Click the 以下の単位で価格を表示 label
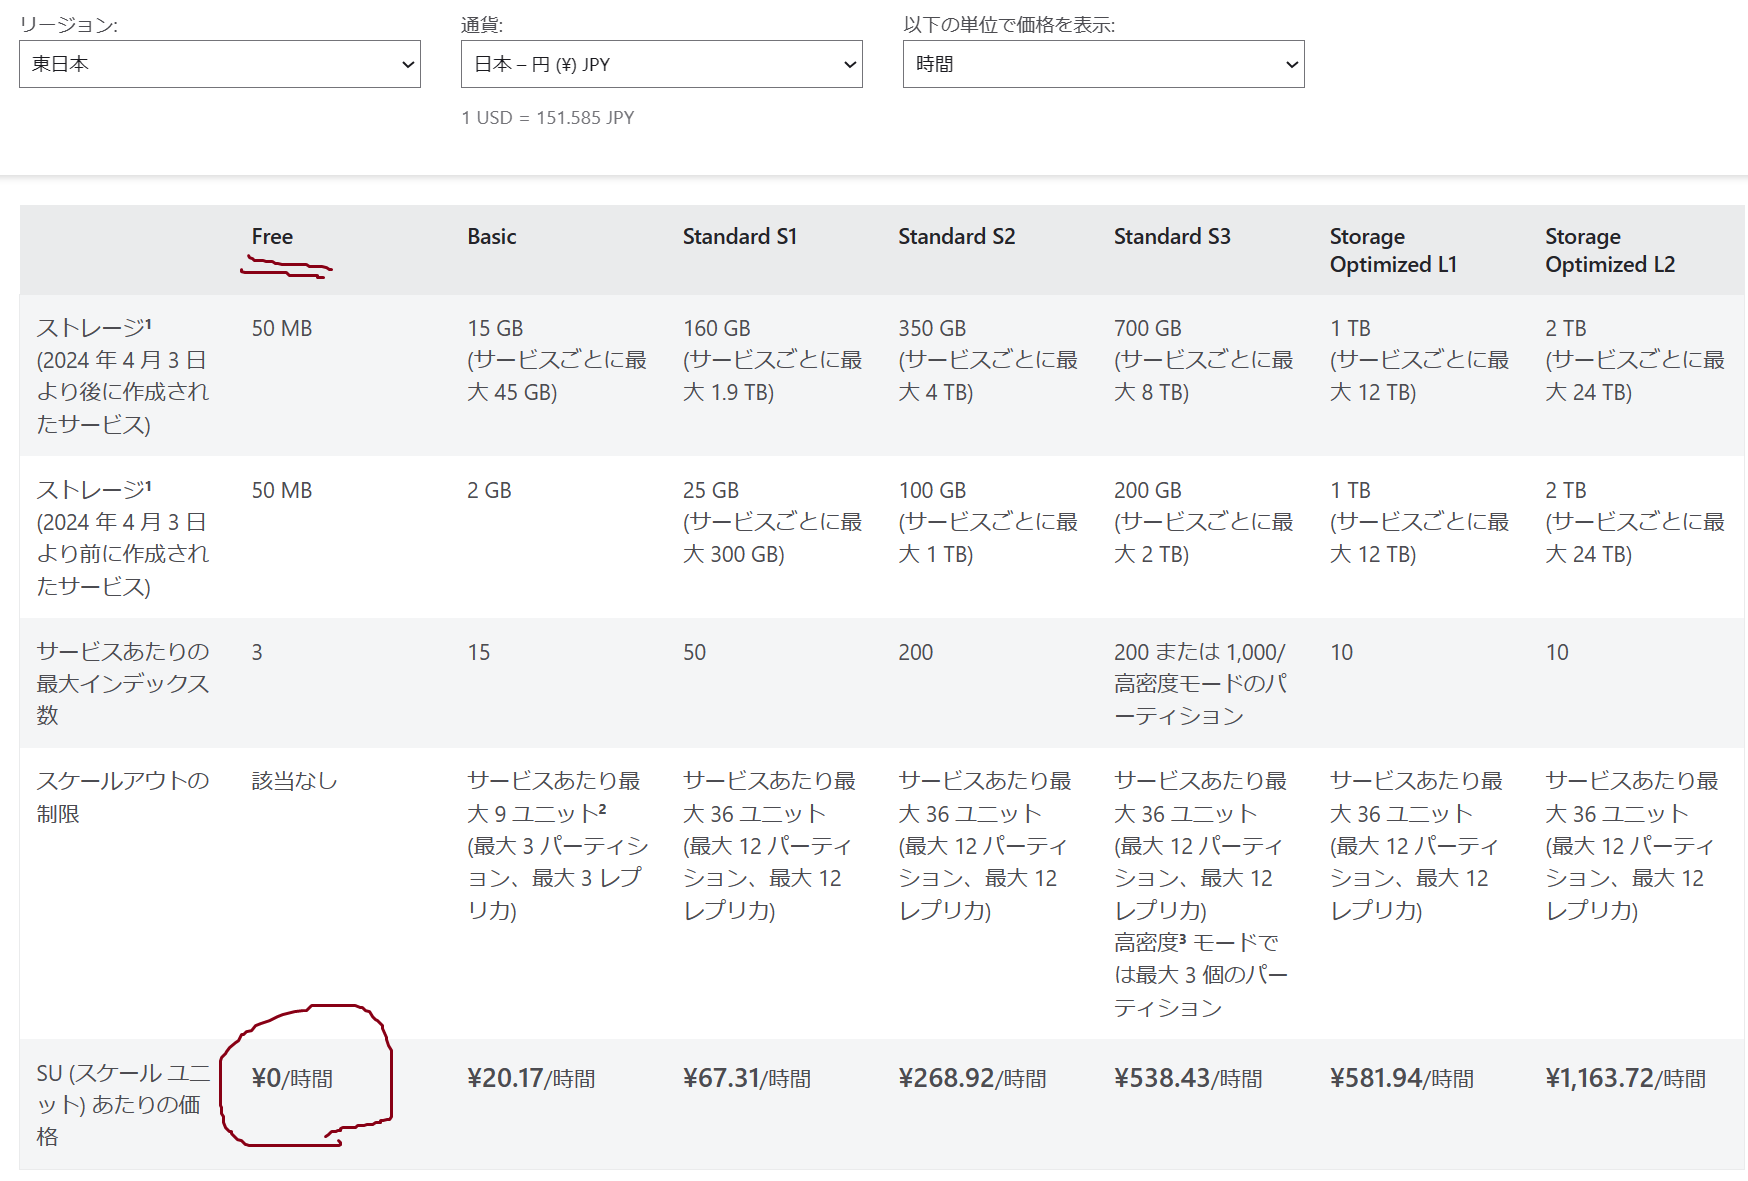Viewport: 1748px width, 1181px height. click(x=1009, y=25)
